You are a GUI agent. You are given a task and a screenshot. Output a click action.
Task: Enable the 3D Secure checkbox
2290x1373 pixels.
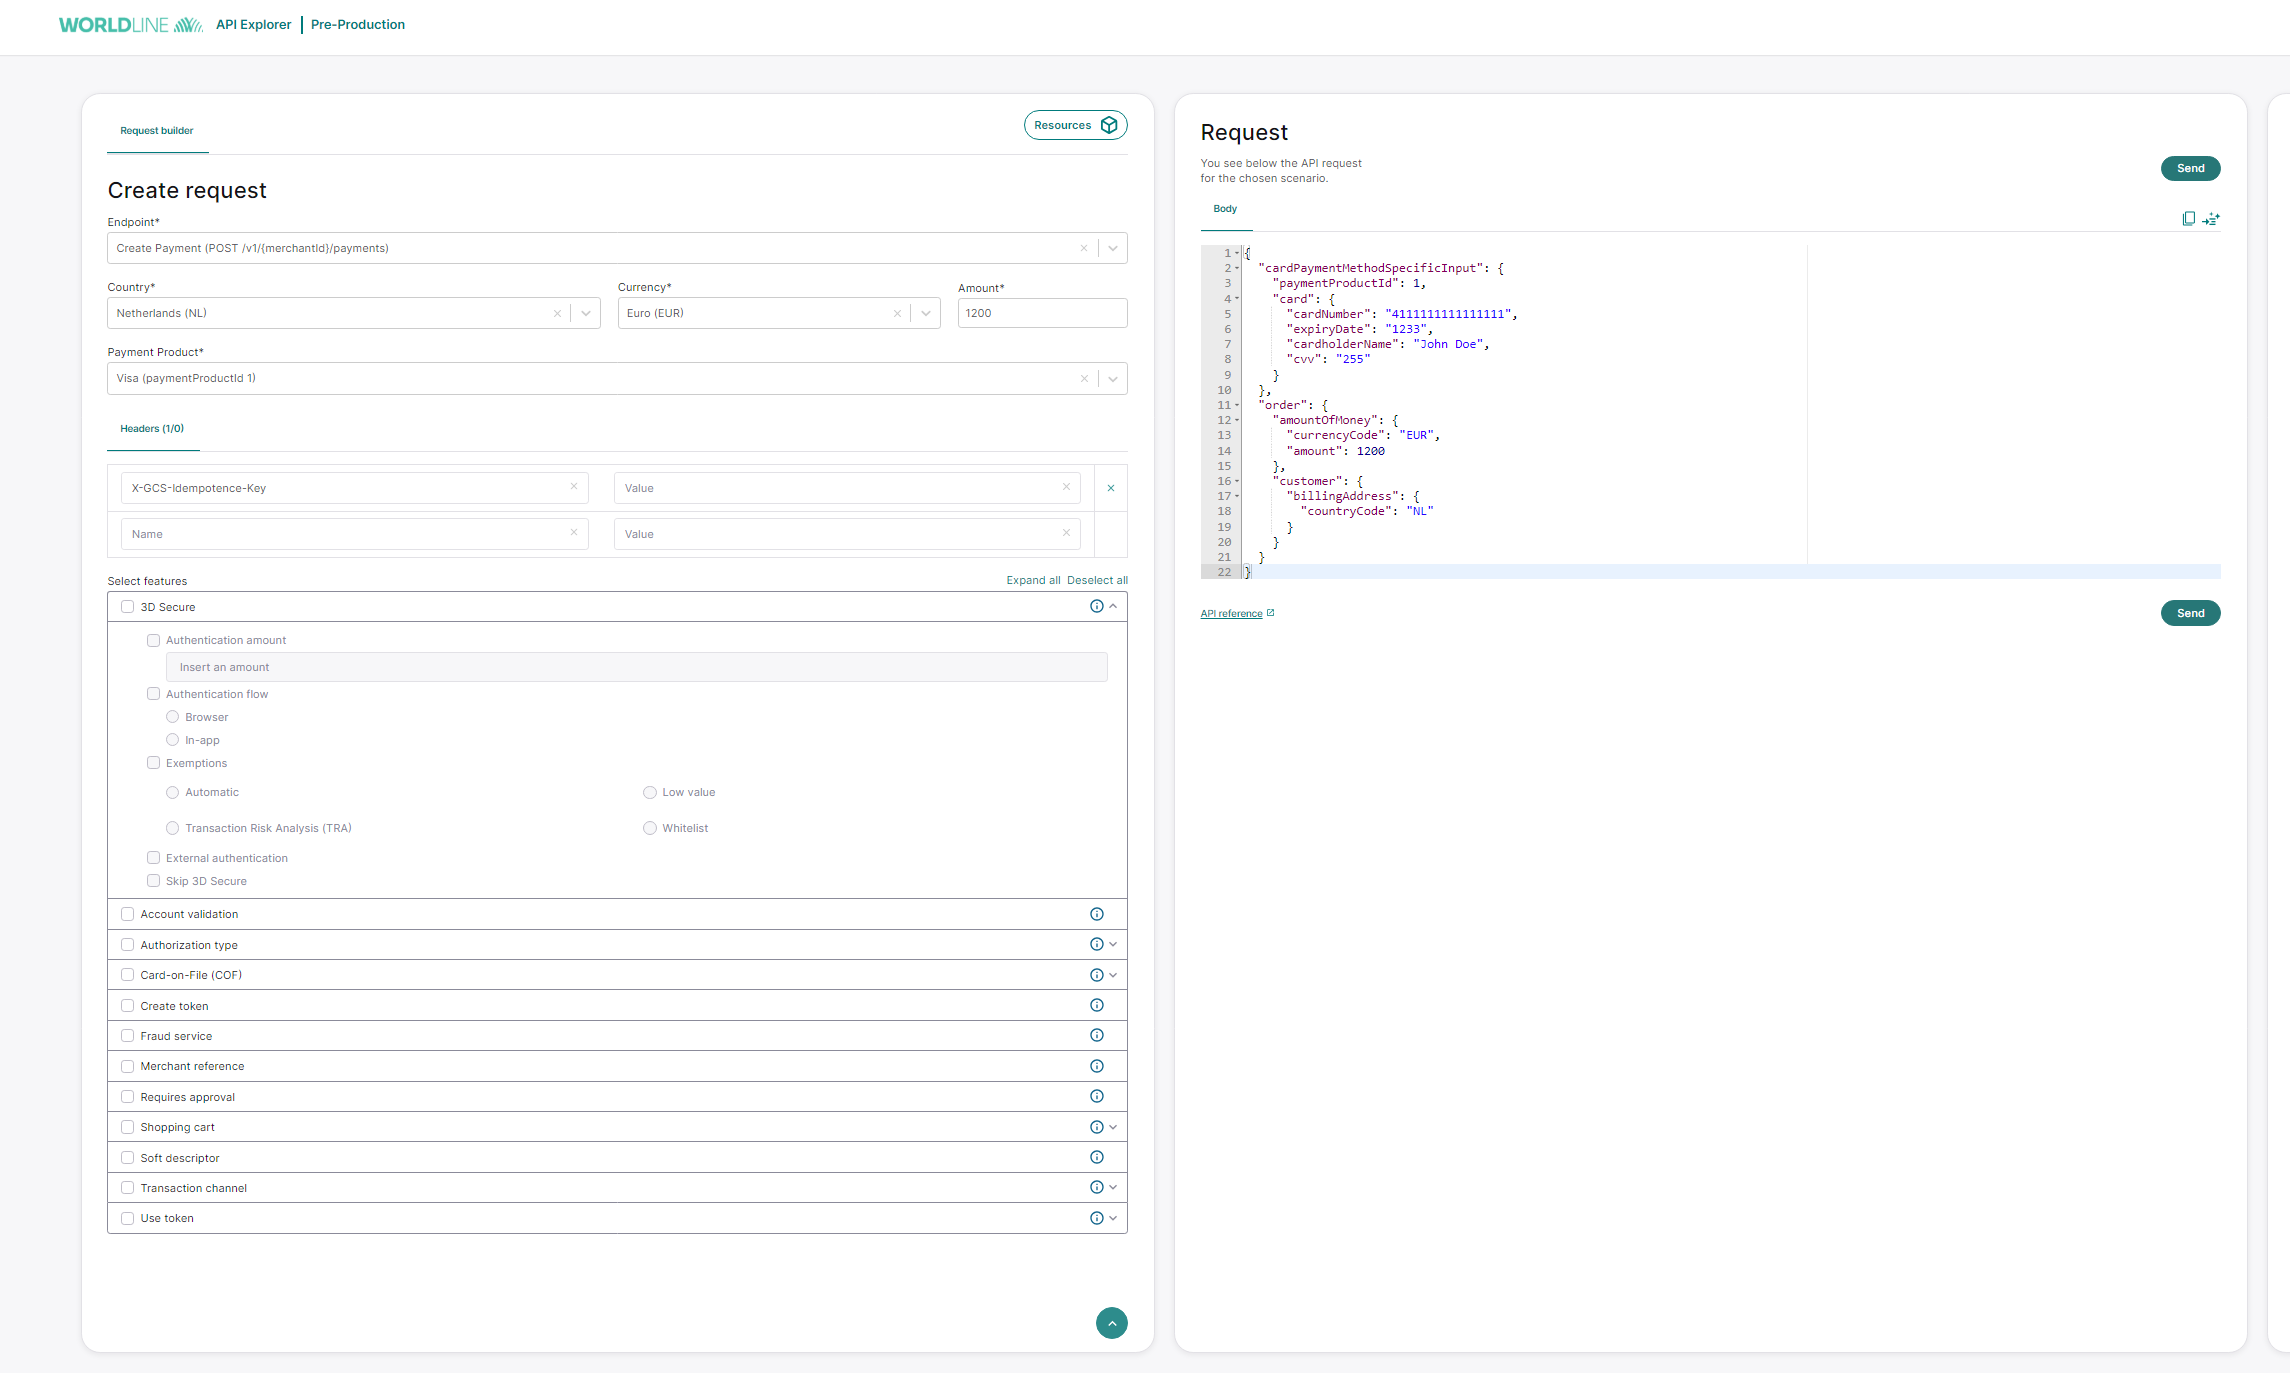click(x=127, y=606)
